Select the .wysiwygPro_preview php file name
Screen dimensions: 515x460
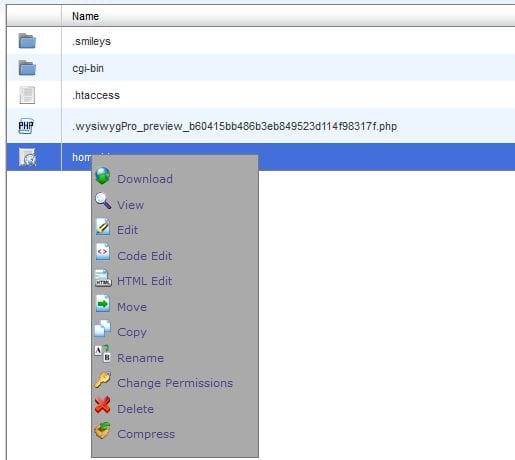point(234,126)
